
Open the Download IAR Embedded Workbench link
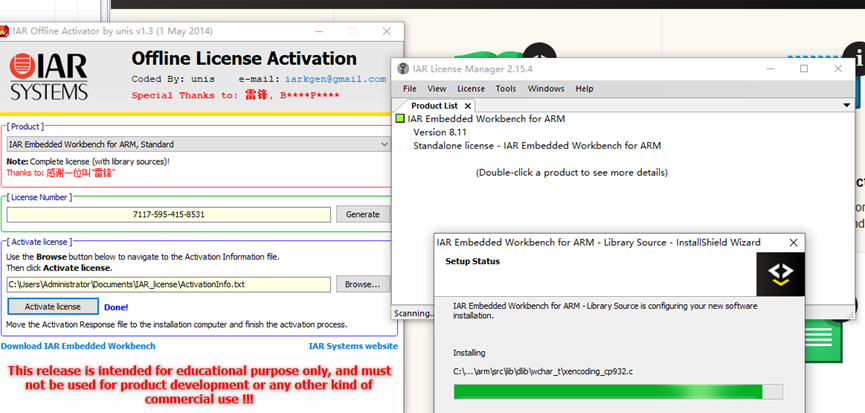(78, 346)
